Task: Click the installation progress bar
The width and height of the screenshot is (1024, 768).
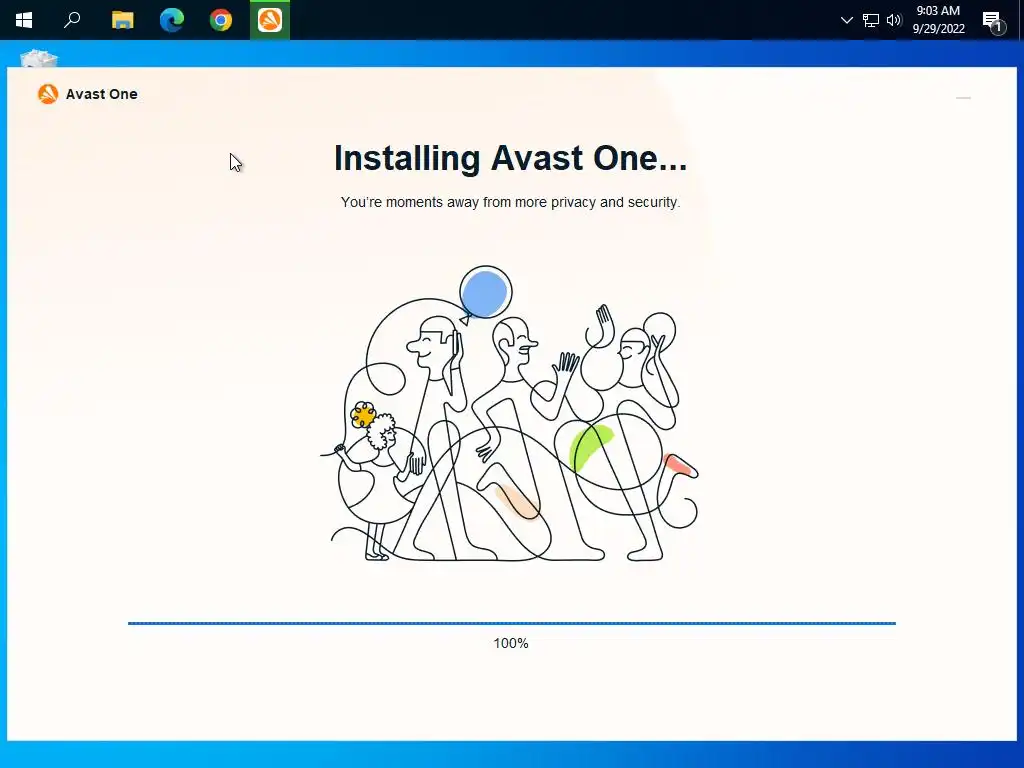Action: point(512,623)
